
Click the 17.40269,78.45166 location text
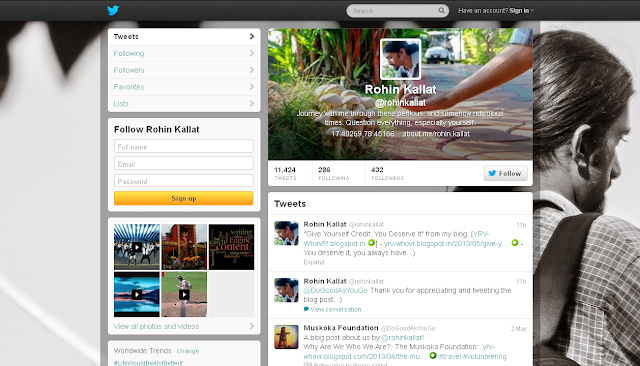tap(363, 134)
